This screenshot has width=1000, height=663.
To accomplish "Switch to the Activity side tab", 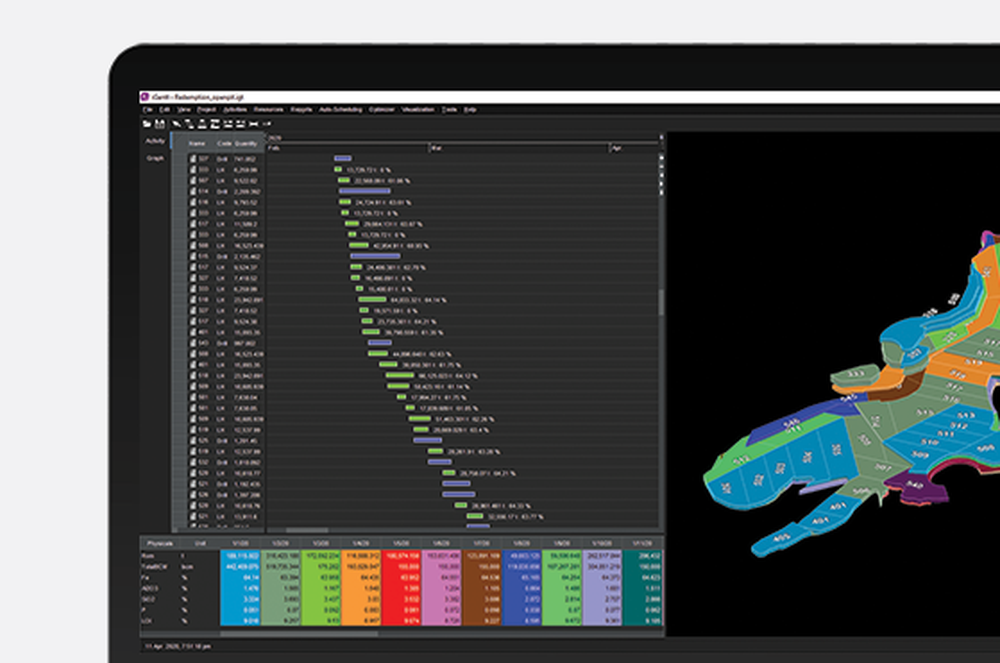I will pyautogui.click(x=155, y=142).
